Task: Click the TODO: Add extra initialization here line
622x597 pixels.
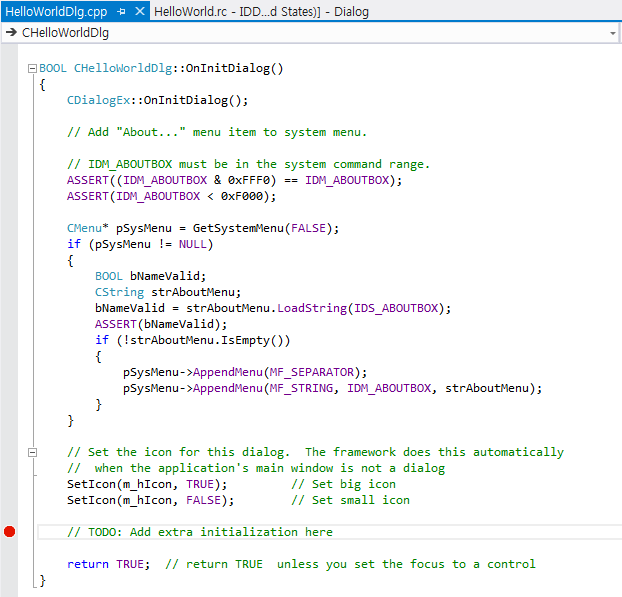Action: [200, 532]
